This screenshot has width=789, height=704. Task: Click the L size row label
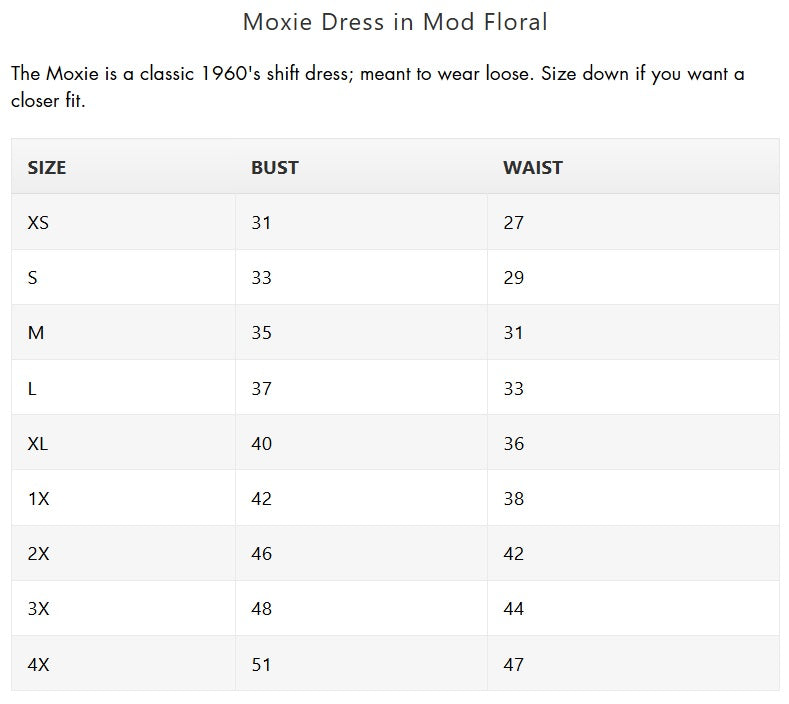point(32,388)
